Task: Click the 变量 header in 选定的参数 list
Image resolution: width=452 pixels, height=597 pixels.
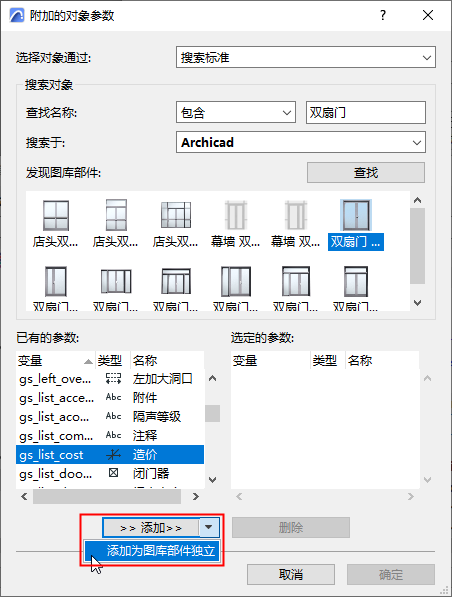Action: [x=270, y=360]
